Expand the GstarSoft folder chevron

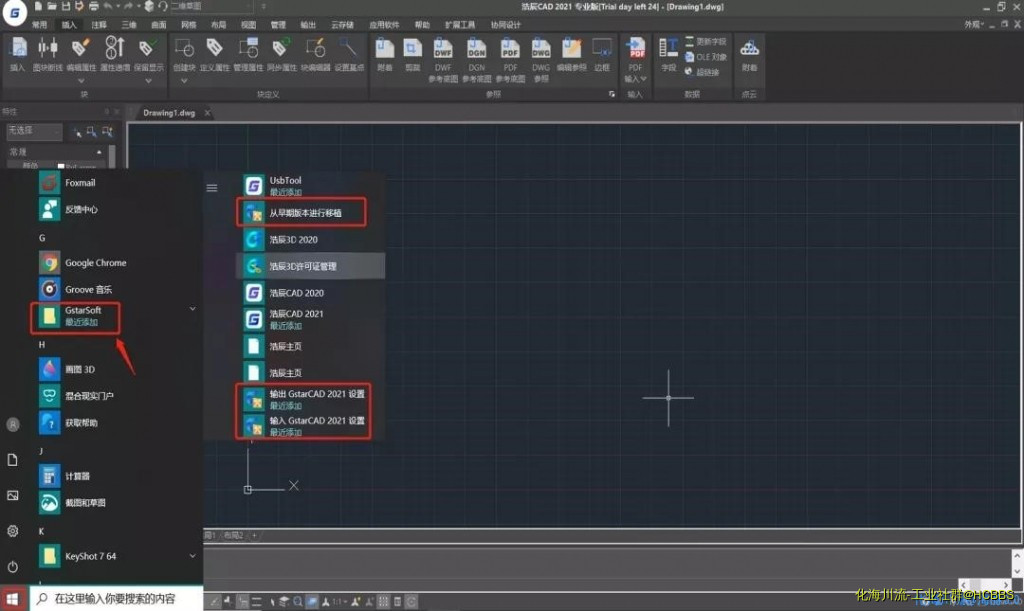pos(192,310)
